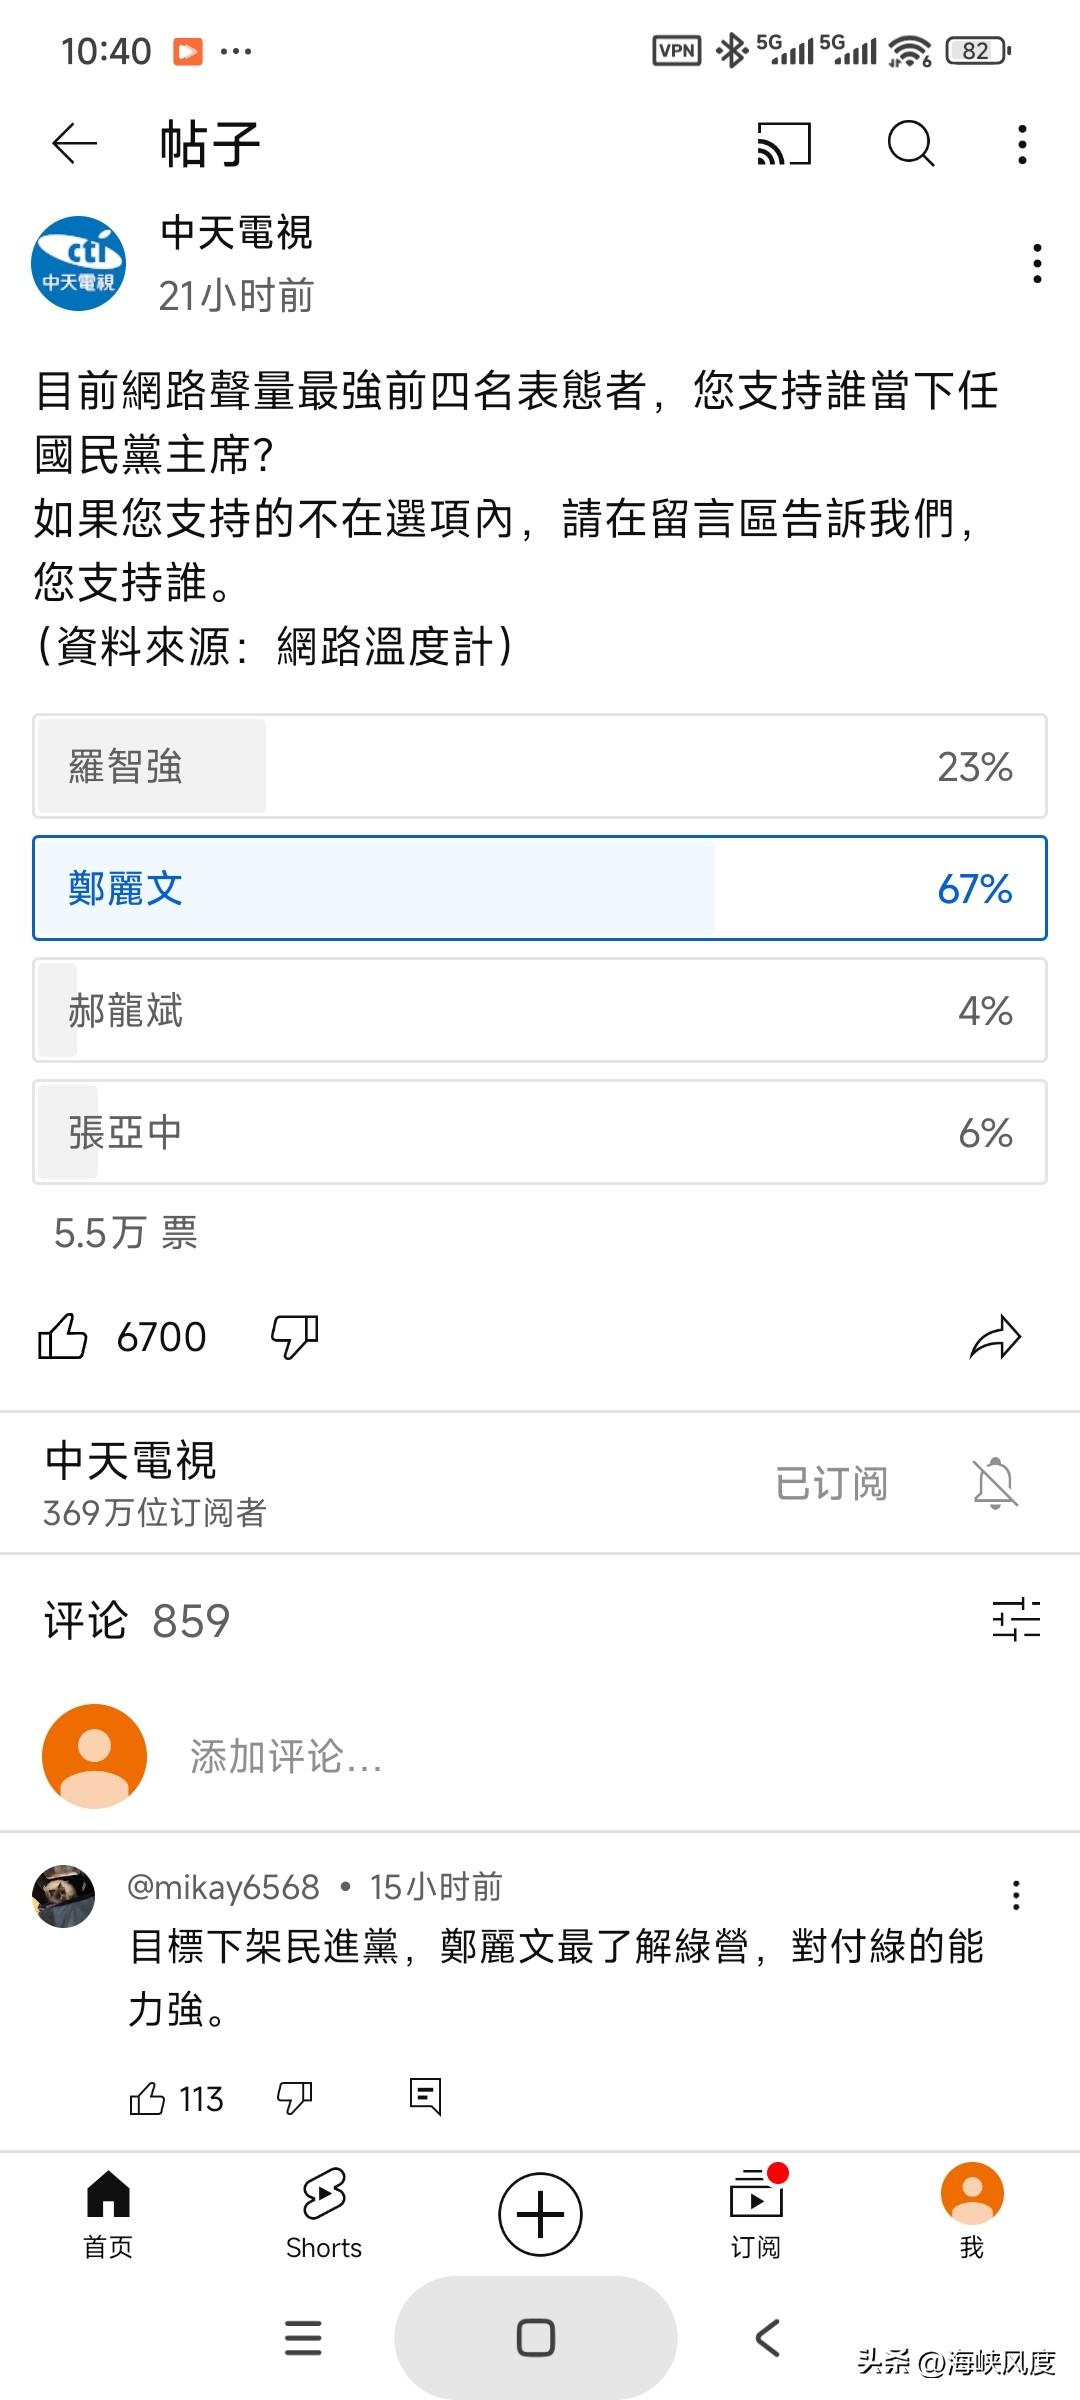Open the cast to device icon
This screenshot has height=2400, width=1080.
point(784,144)
